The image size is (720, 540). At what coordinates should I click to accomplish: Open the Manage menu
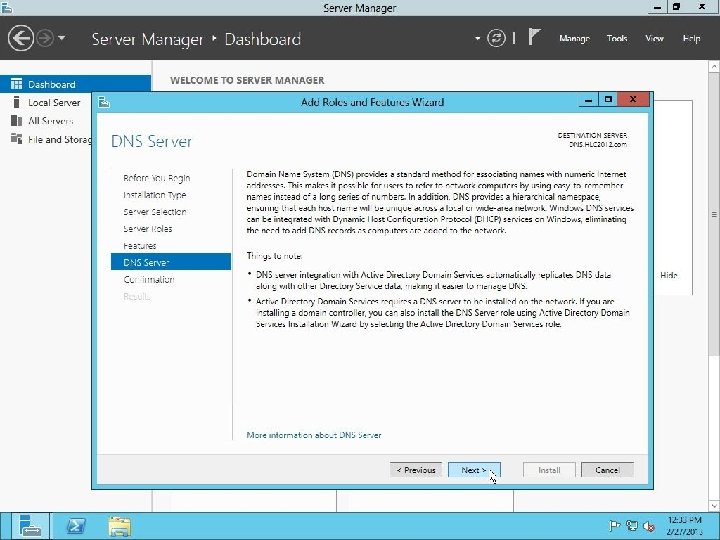pyautogui.click(x=574, y=39)
